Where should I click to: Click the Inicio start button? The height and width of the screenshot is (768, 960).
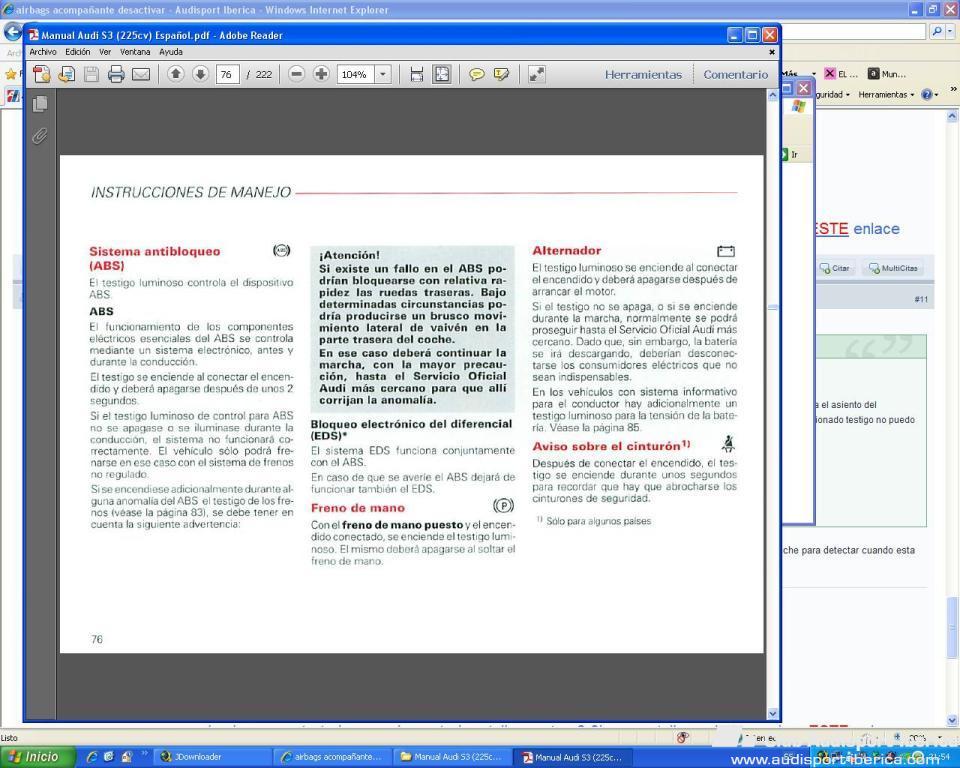click(38, 757)
